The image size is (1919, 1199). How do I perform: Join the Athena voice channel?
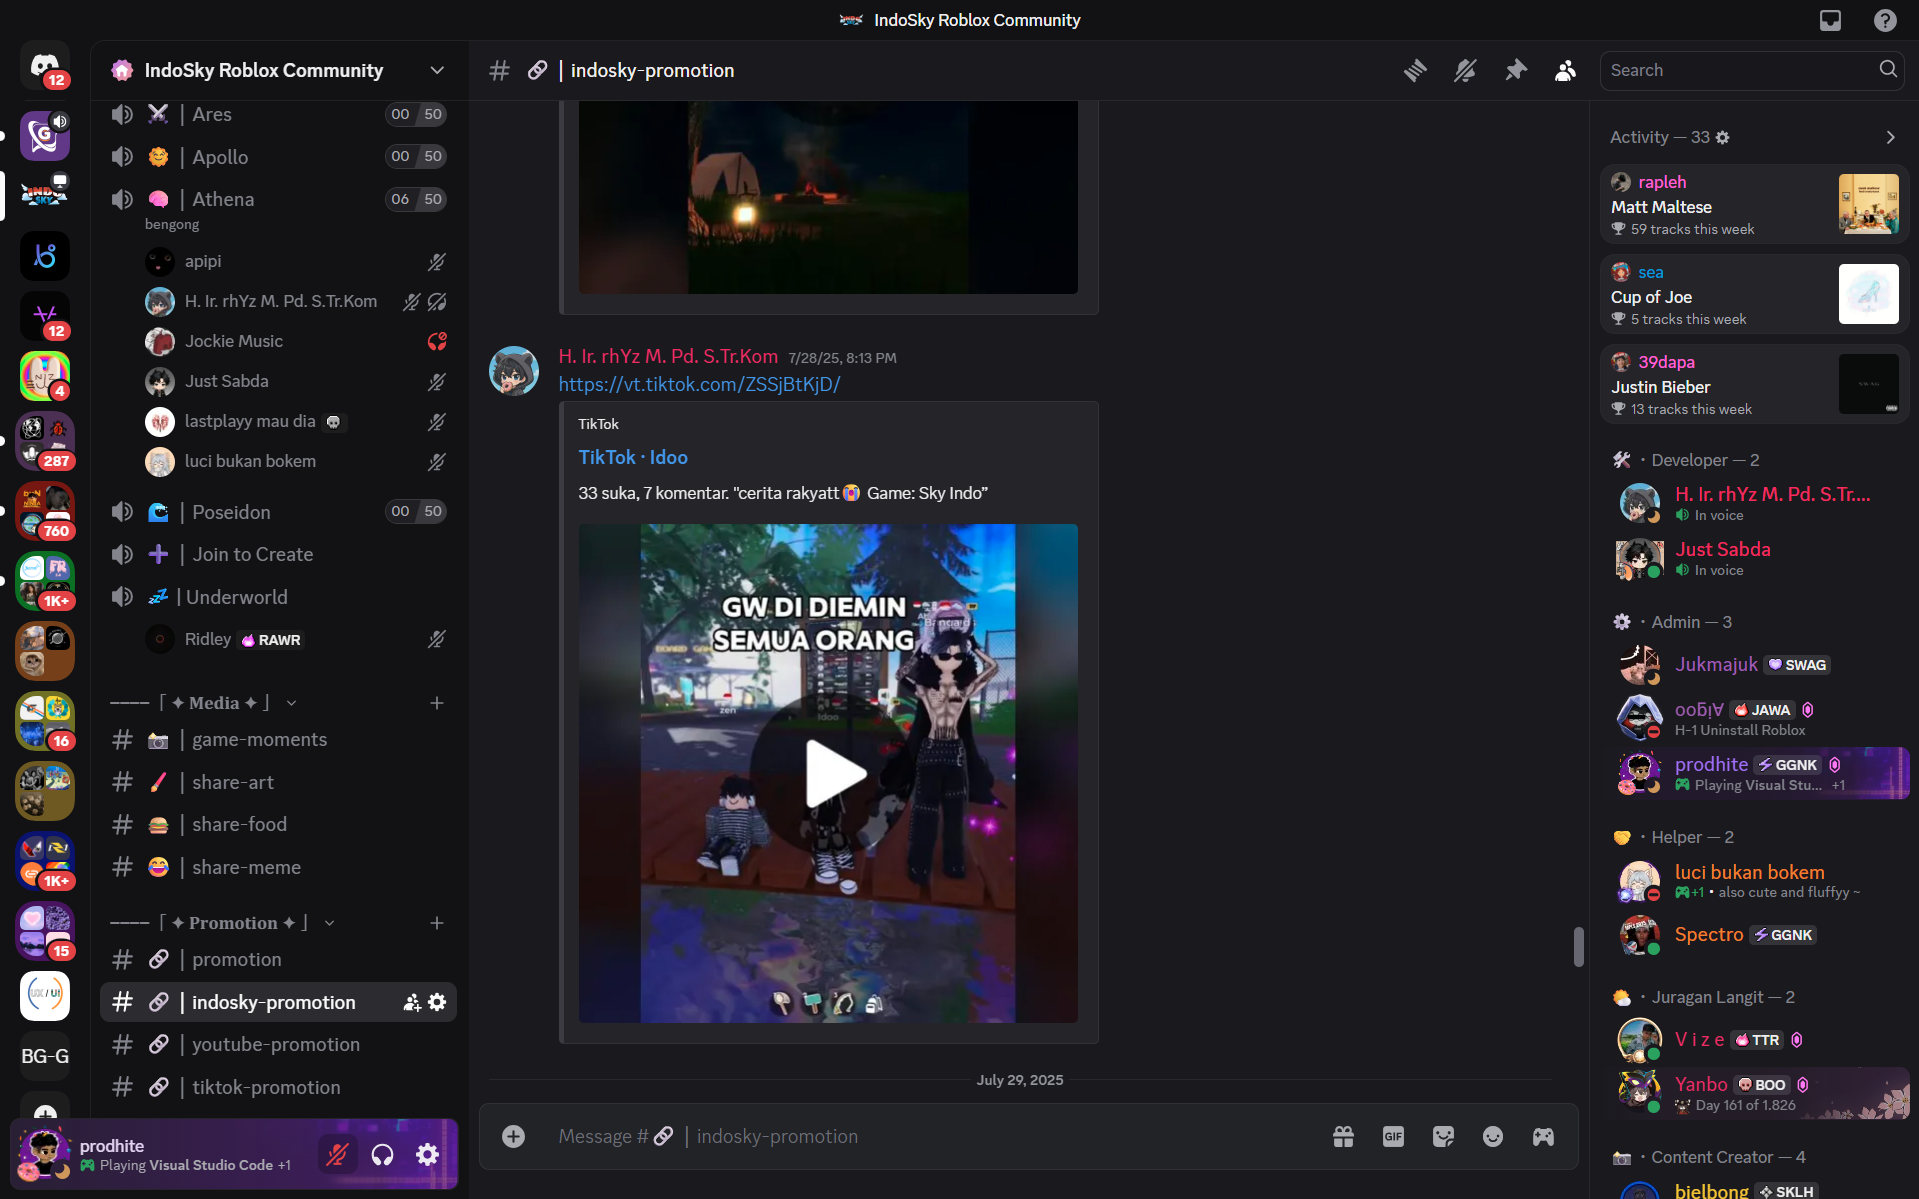click(278, 199)
